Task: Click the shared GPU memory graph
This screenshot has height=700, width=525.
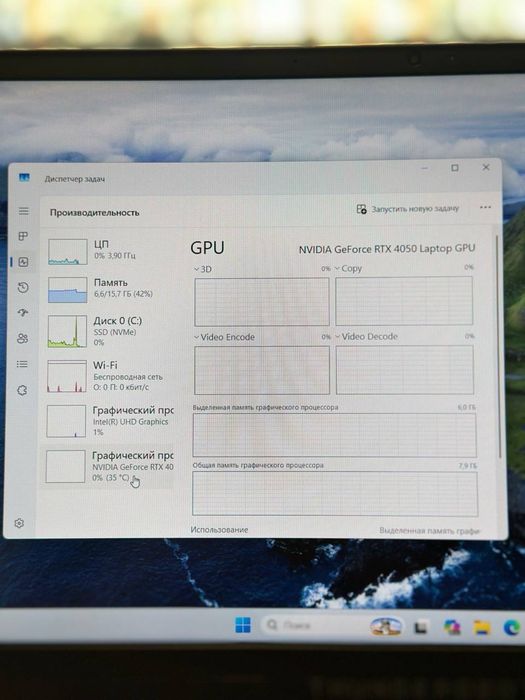Action: 335,494
